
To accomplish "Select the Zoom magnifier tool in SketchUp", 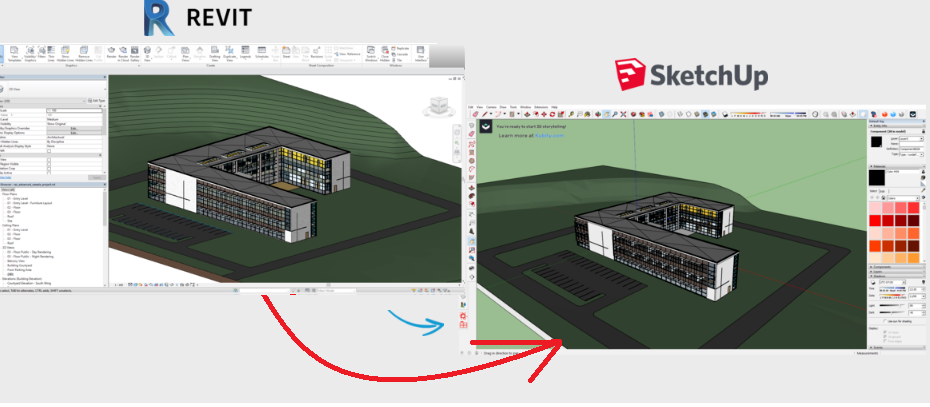I will pyautogui.click(x=615, y=114).
